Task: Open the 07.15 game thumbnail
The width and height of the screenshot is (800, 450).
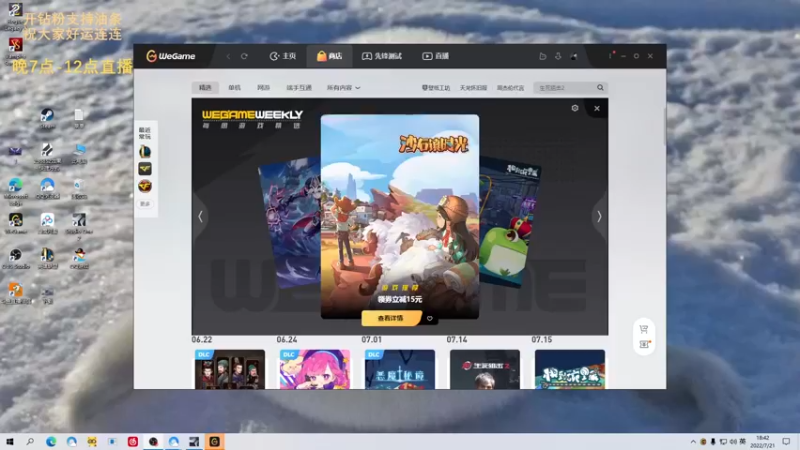Action: click(x=570, y=369)
